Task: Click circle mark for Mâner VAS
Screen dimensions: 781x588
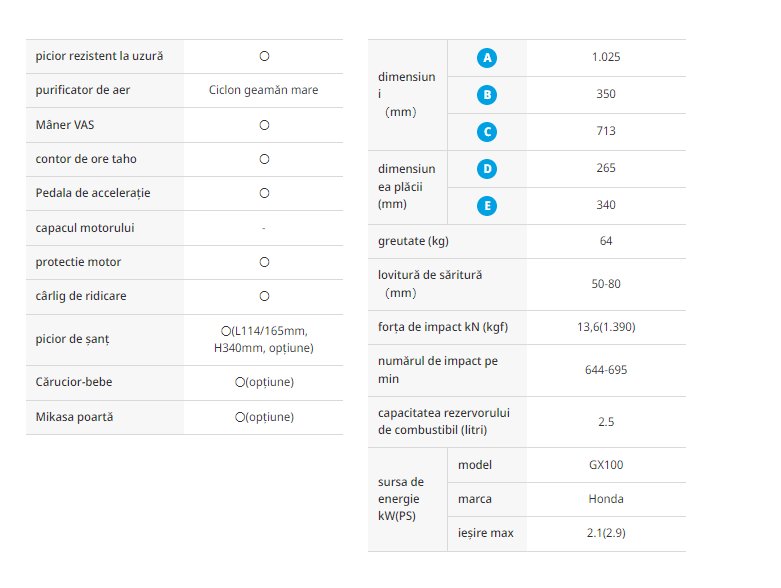Action: pyautogui.click(x=264, y=125)
